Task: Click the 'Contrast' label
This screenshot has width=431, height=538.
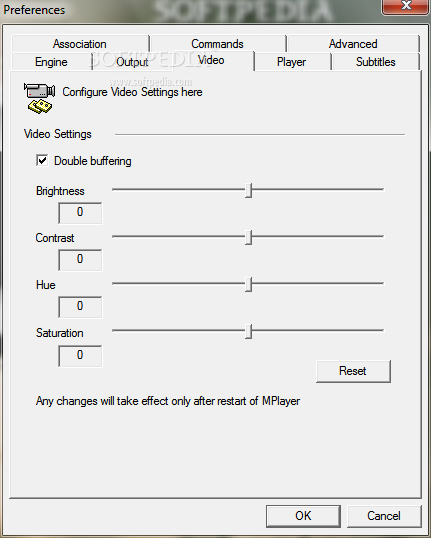Action: pyautogui.click(x=55, y=238)
